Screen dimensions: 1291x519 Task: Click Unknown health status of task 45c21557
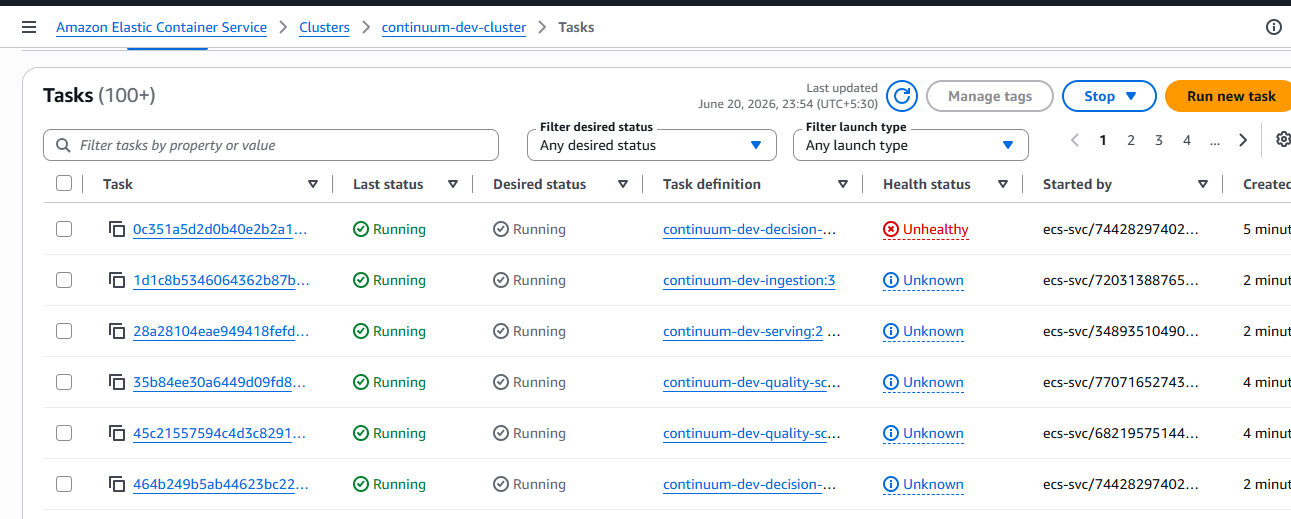click(923, 434)
